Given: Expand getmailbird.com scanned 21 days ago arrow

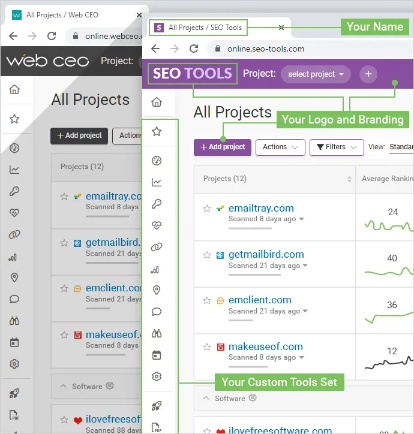Looking at the screenshot, I should point(305,266).
